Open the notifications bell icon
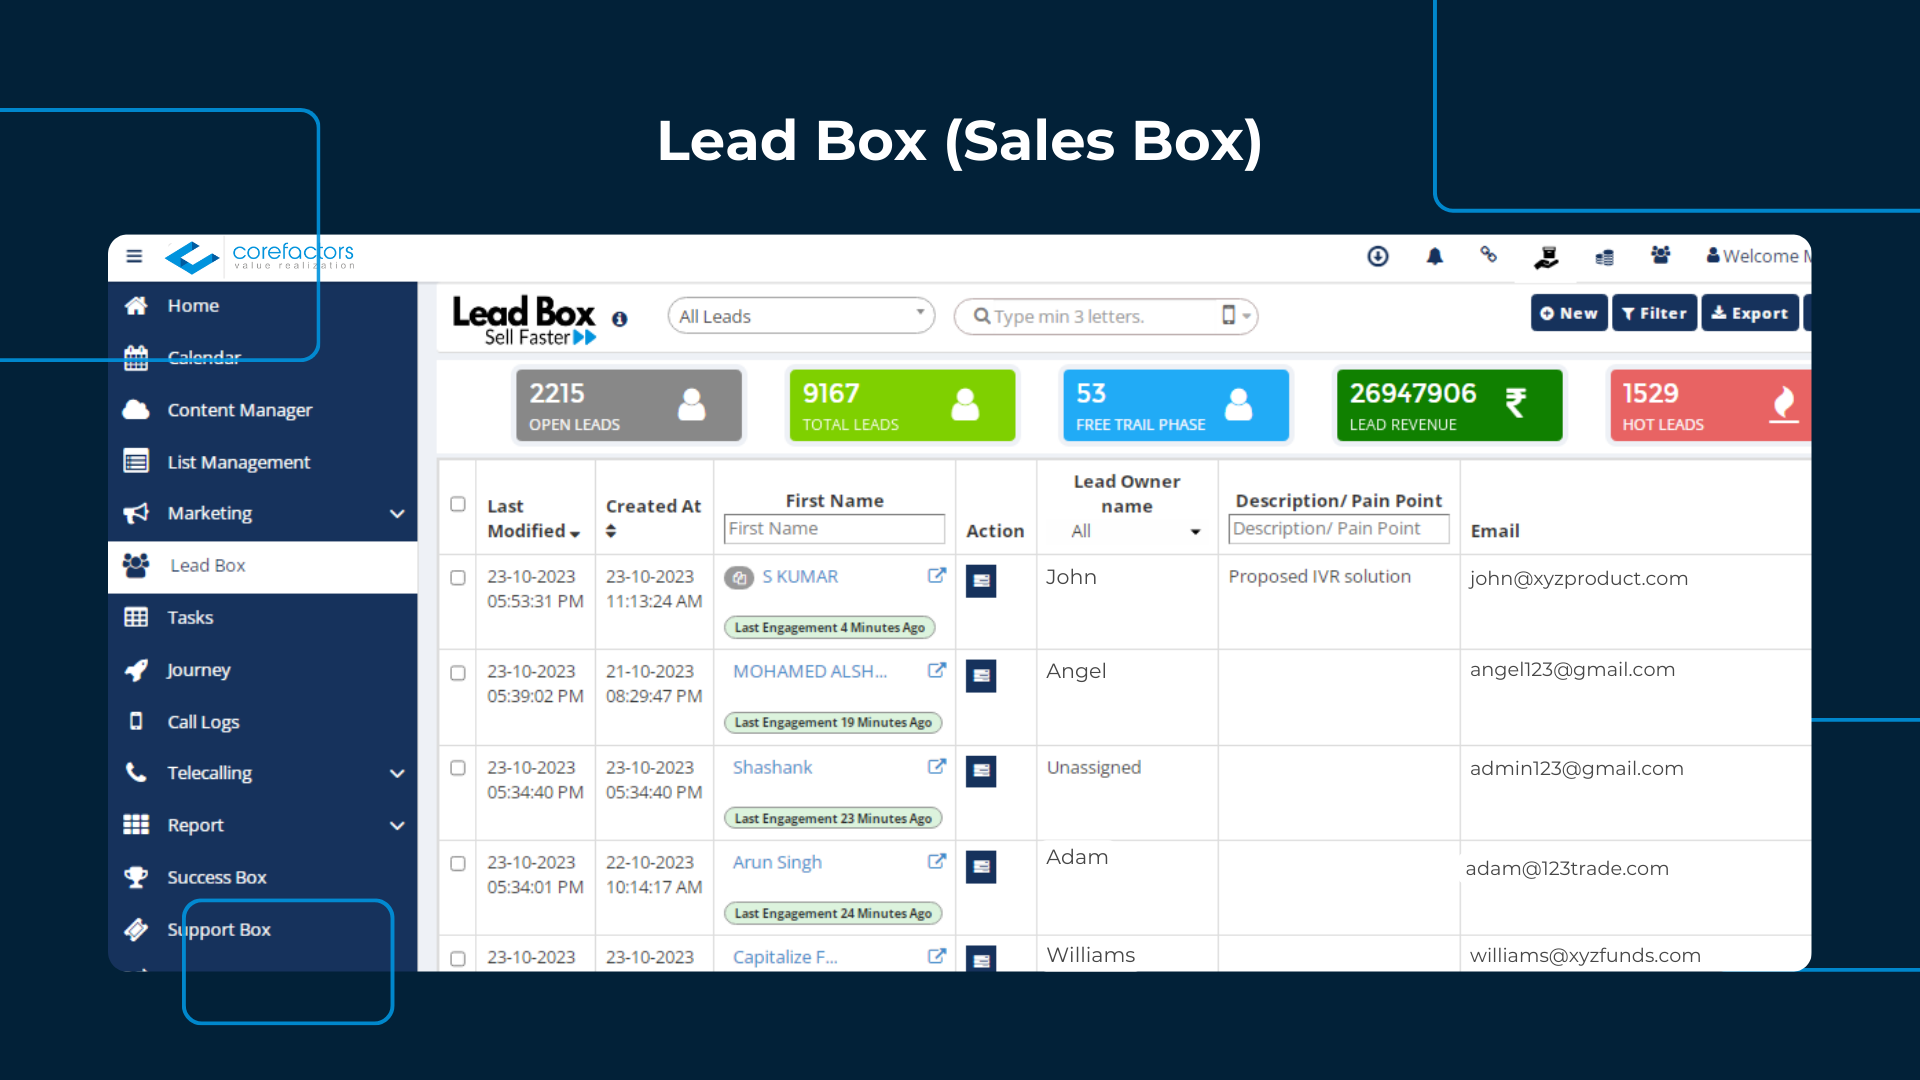The width and height of the screenshot is (1920, 1080). pyautogui.click(x=1434, y=256)
